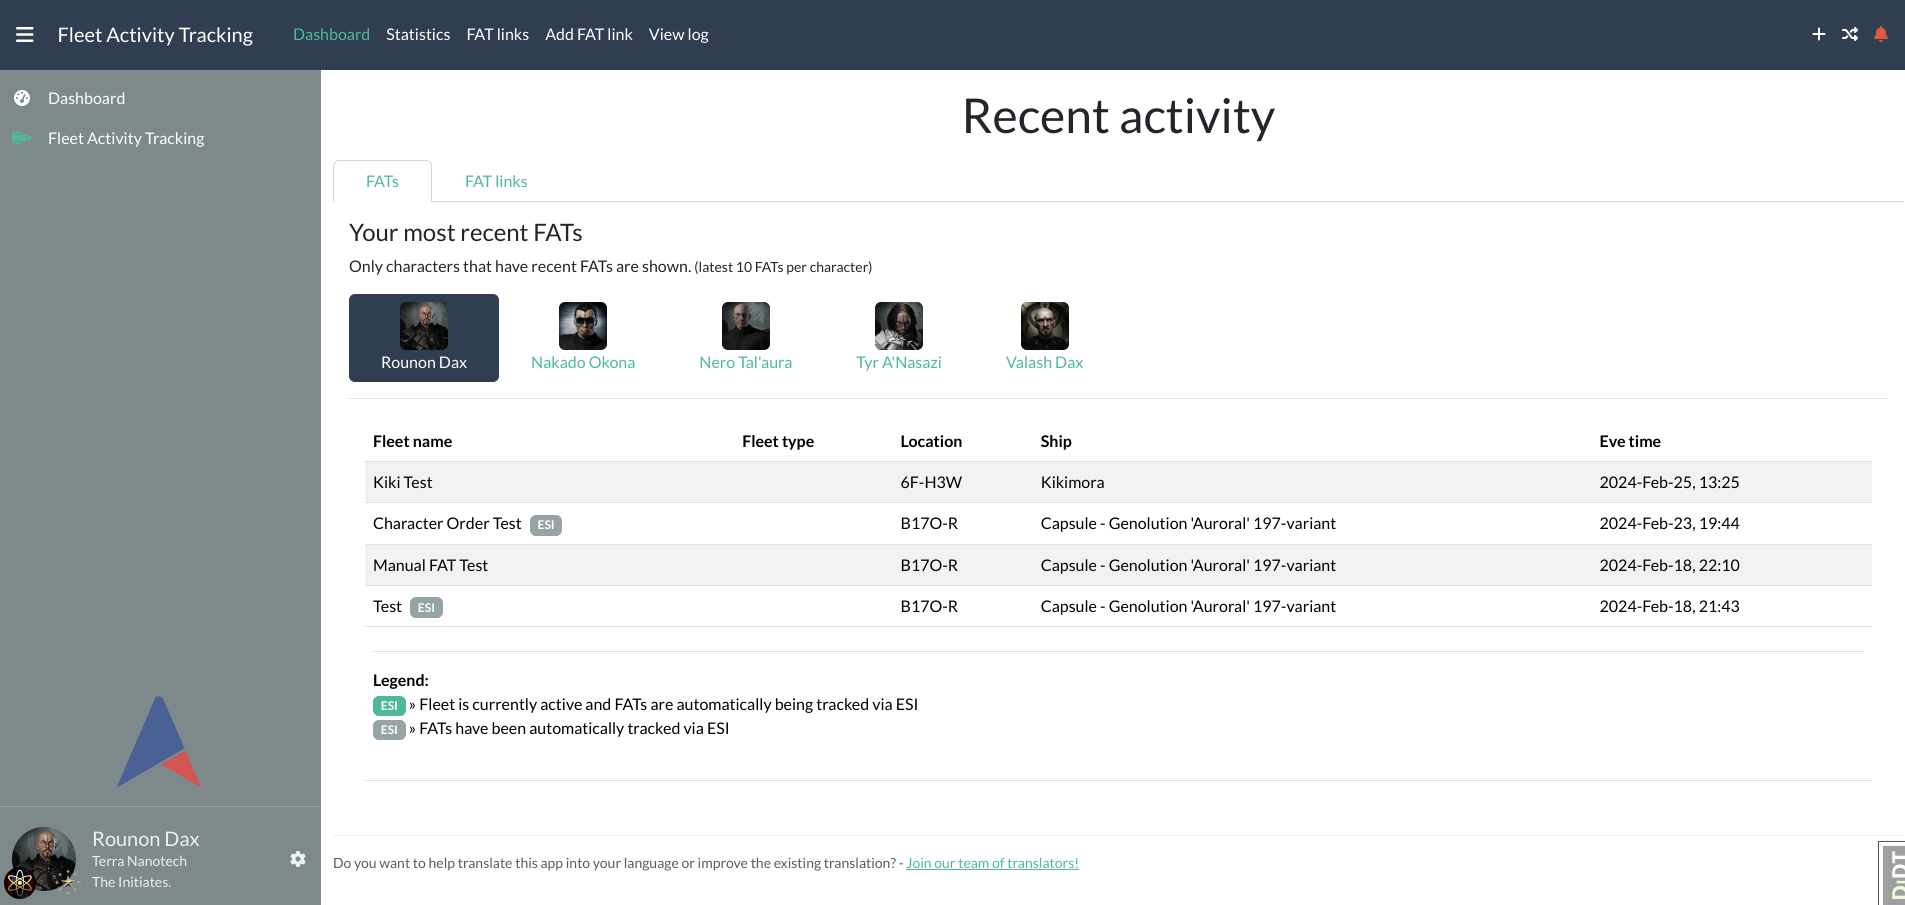The height and width of the screenshot is (905, 1905).
Task: Click ESI badge beside Character Order Test
Action: (545, 525)
